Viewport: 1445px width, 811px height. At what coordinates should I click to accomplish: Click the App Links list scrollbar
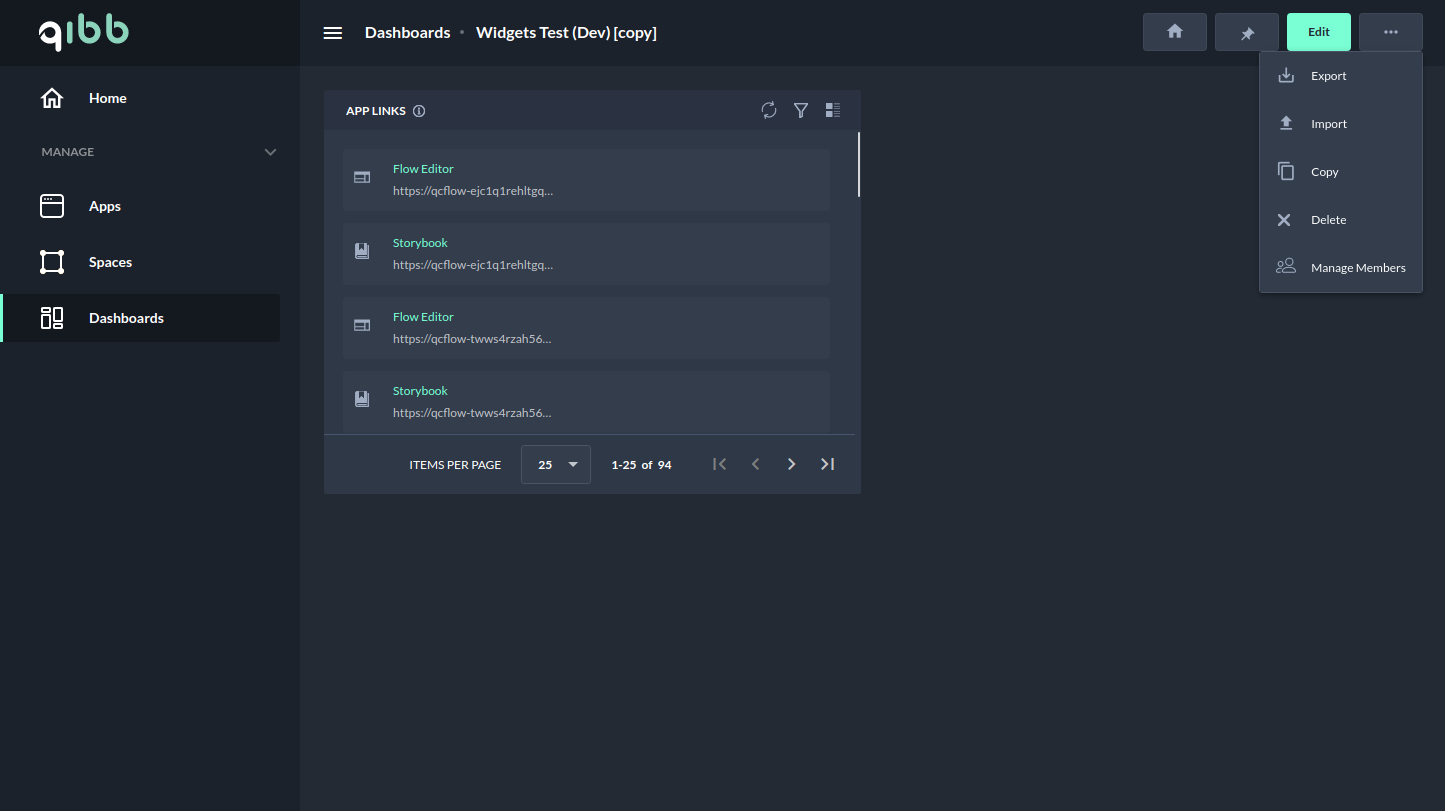[858, 165]
